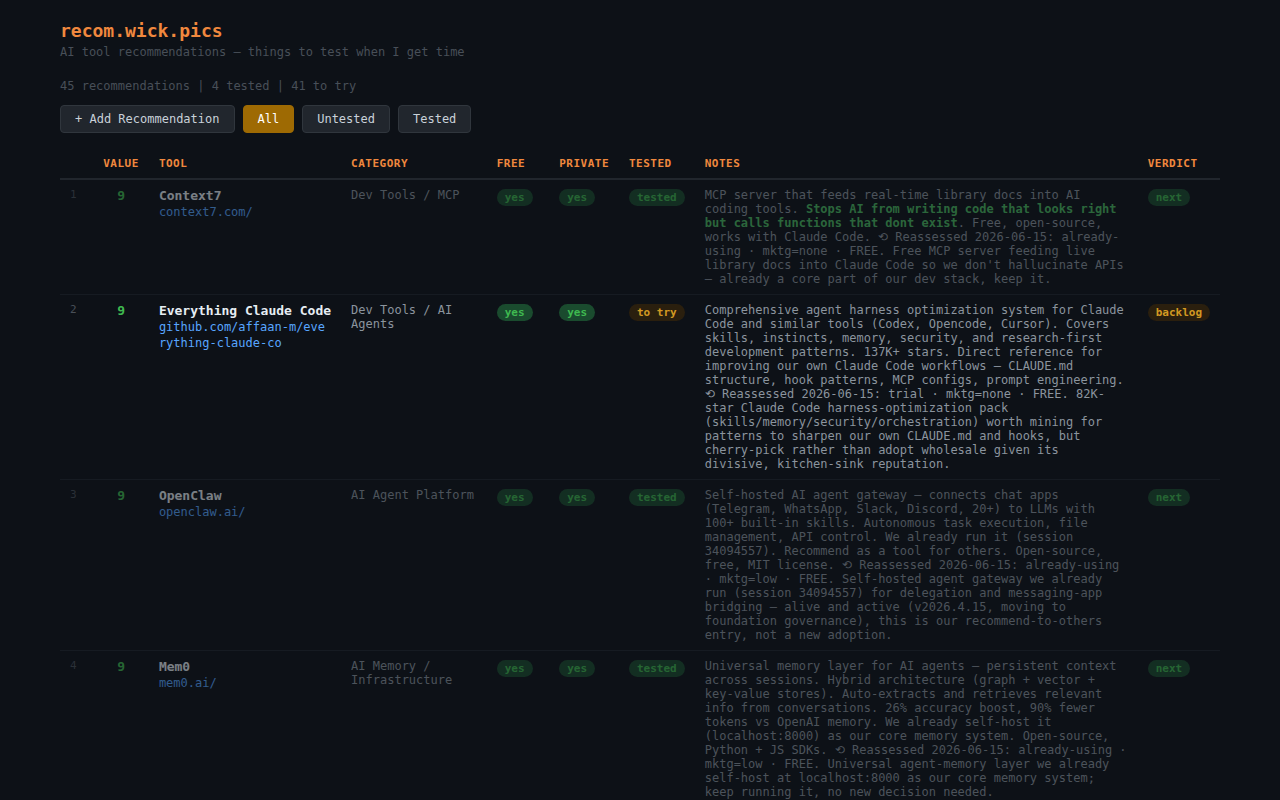Screen dimensions: 1280x800
Task: Switch to the Untested filter
Action: click(x=346, y=119)
